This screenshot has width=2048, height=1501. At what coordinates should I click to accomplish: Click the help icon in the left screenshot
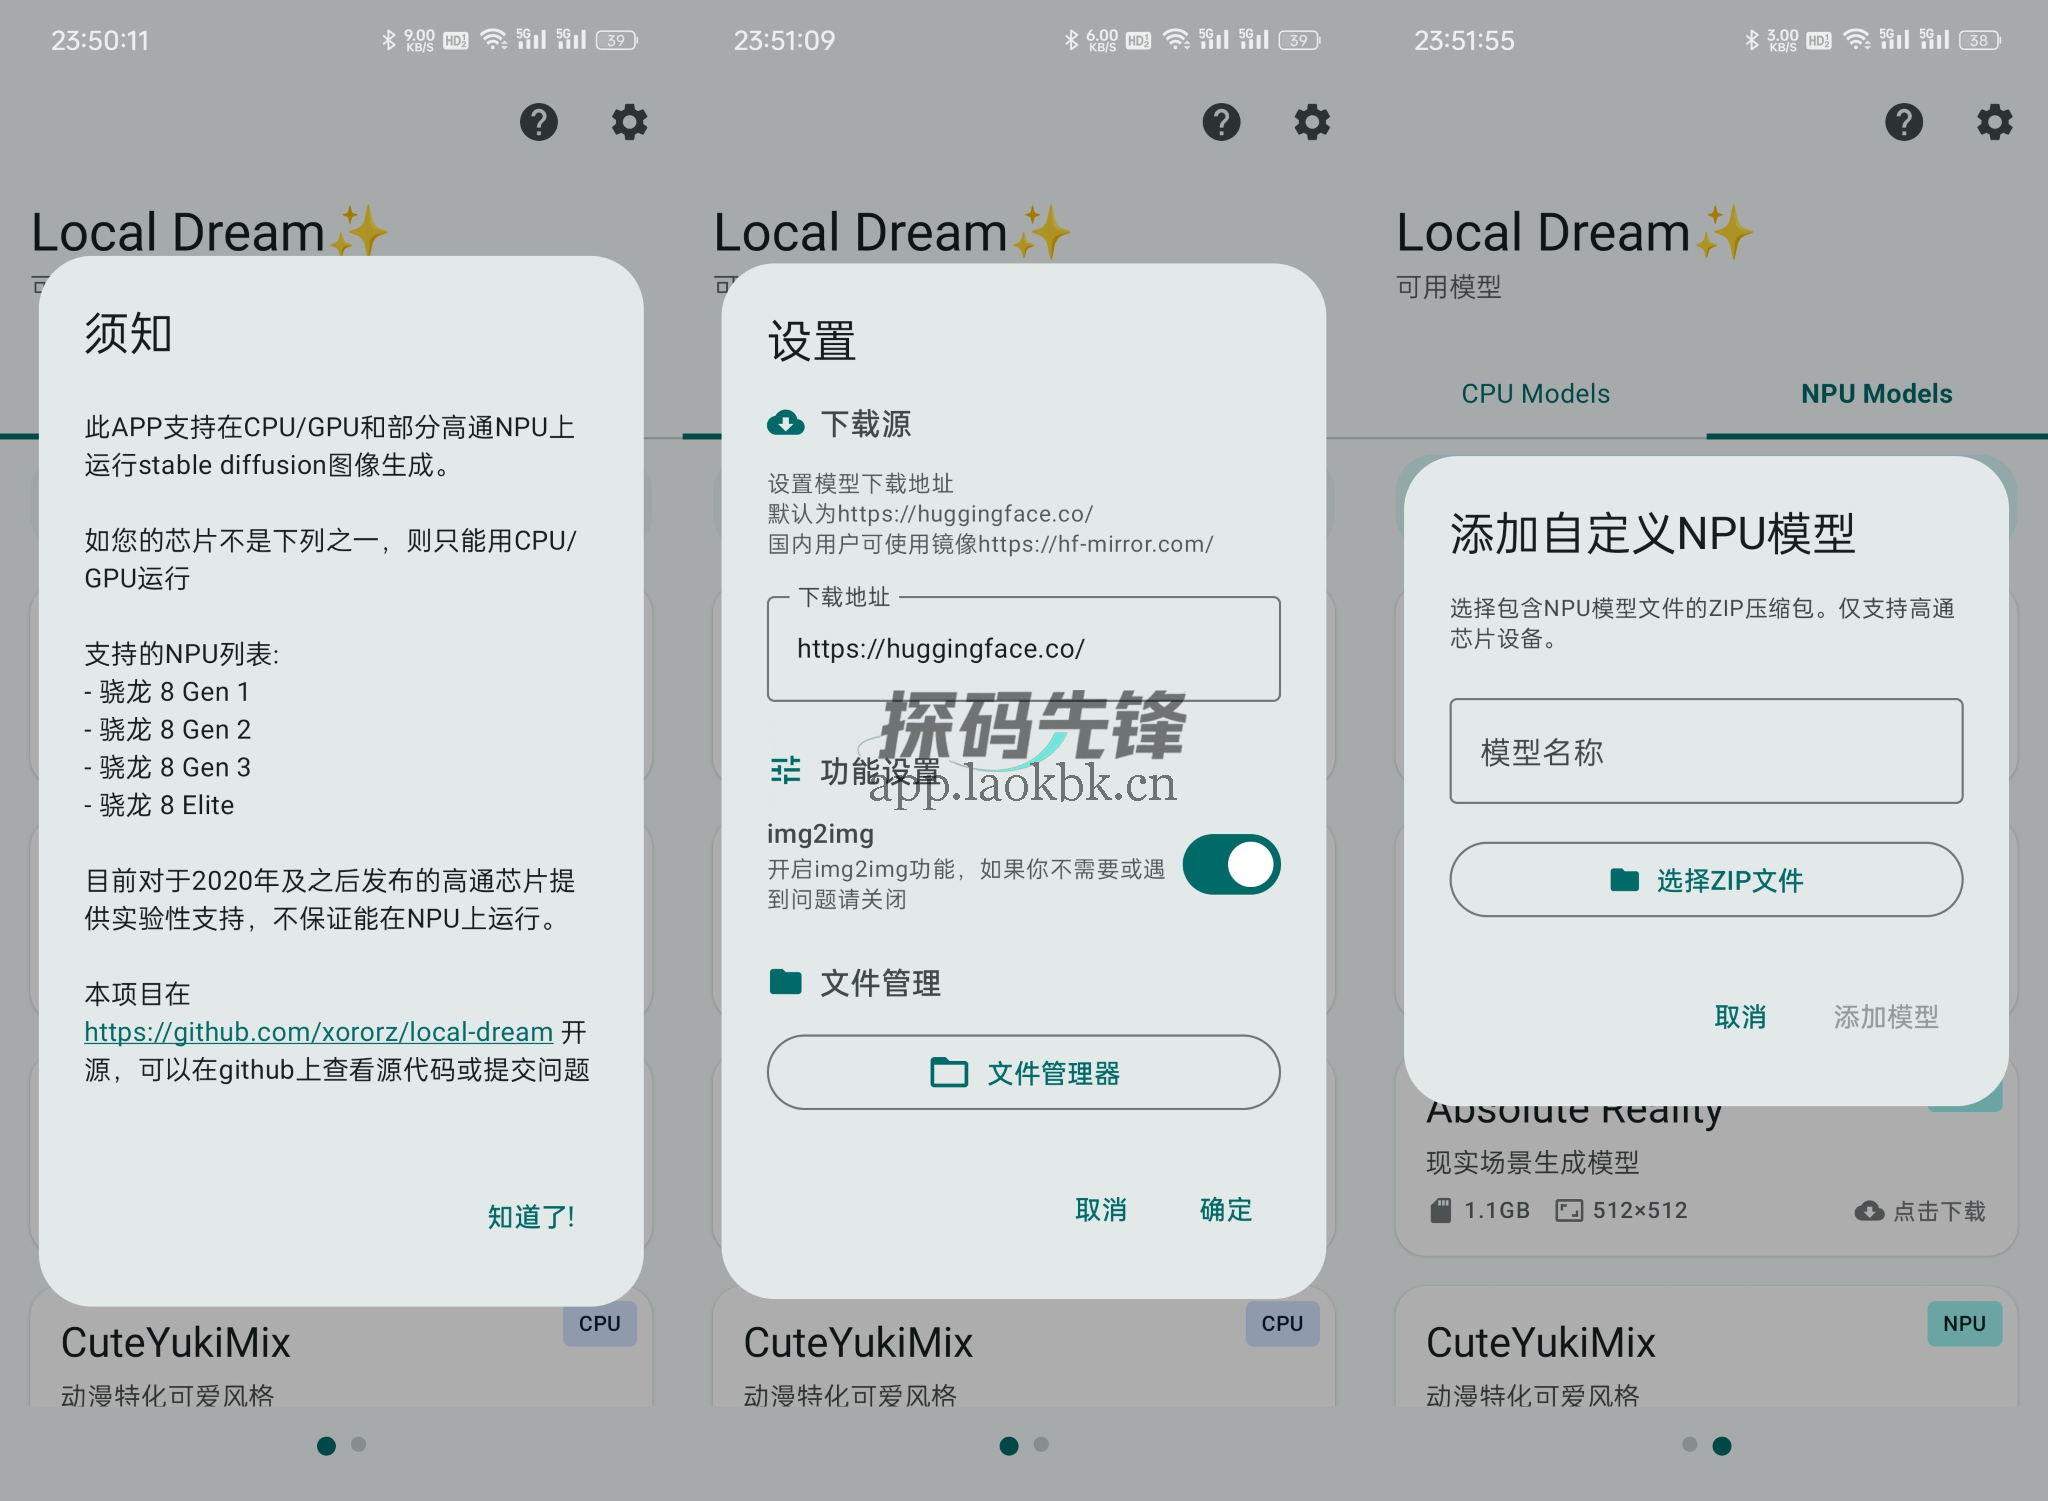(x=538, y=122)
